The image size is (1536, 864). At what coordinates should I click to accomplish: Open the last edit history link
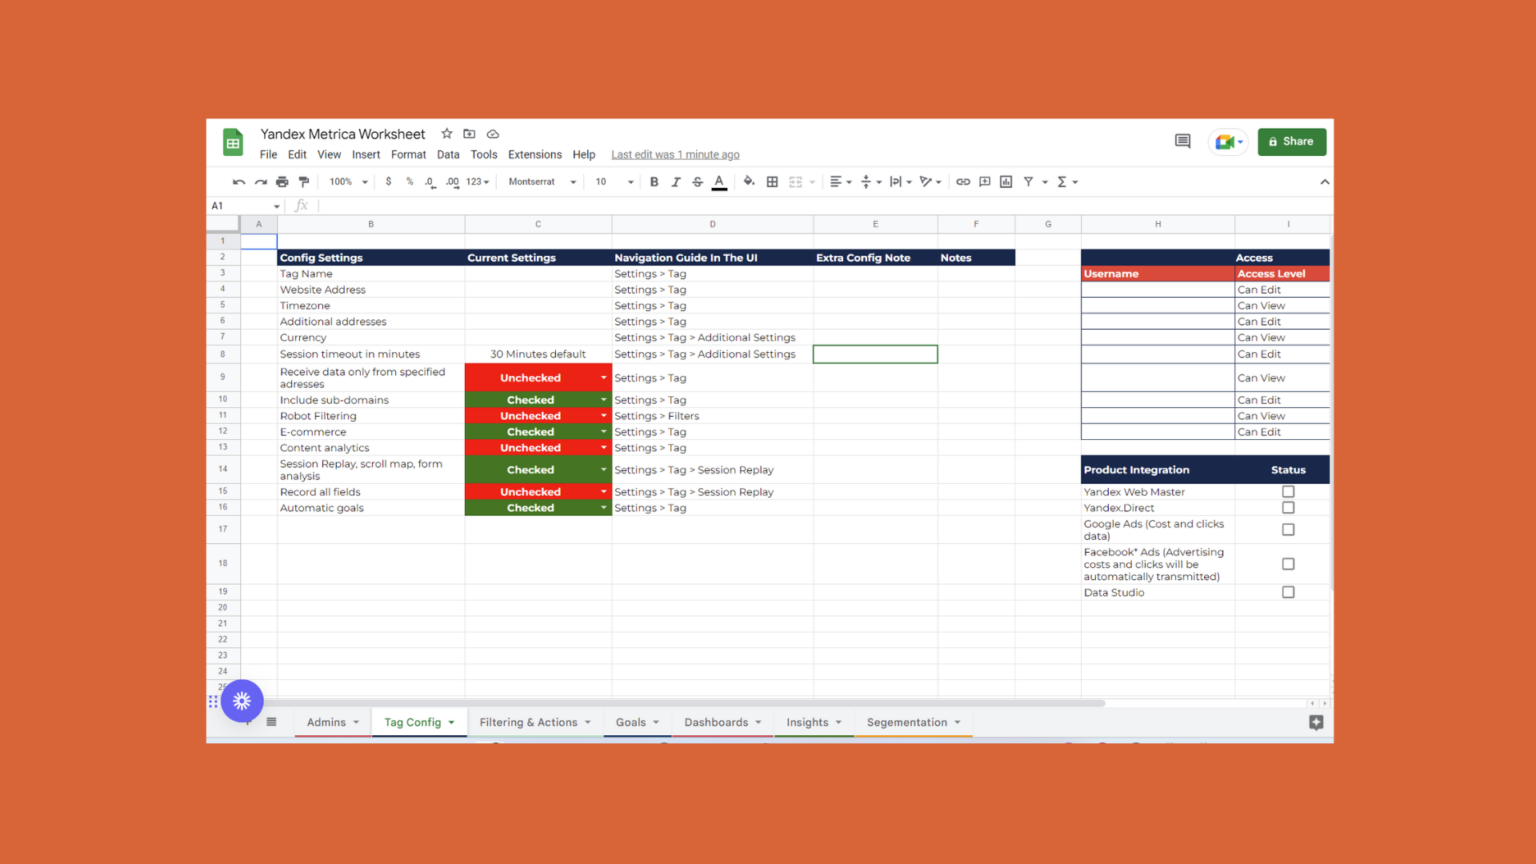point(675,154)
